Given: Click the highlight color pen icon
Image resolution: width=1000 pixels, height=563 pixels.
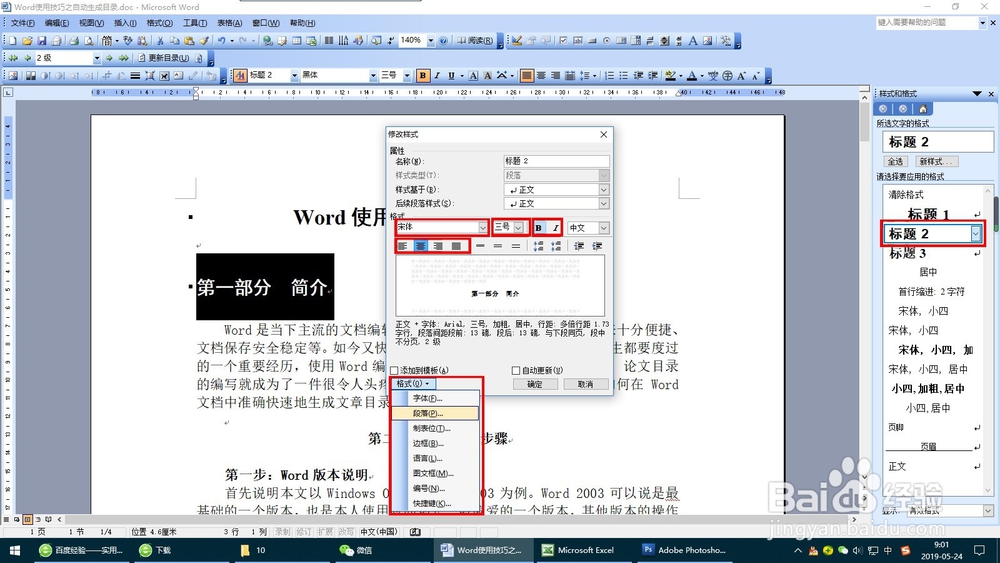Looking at the screenshot, I should [670, 75].
